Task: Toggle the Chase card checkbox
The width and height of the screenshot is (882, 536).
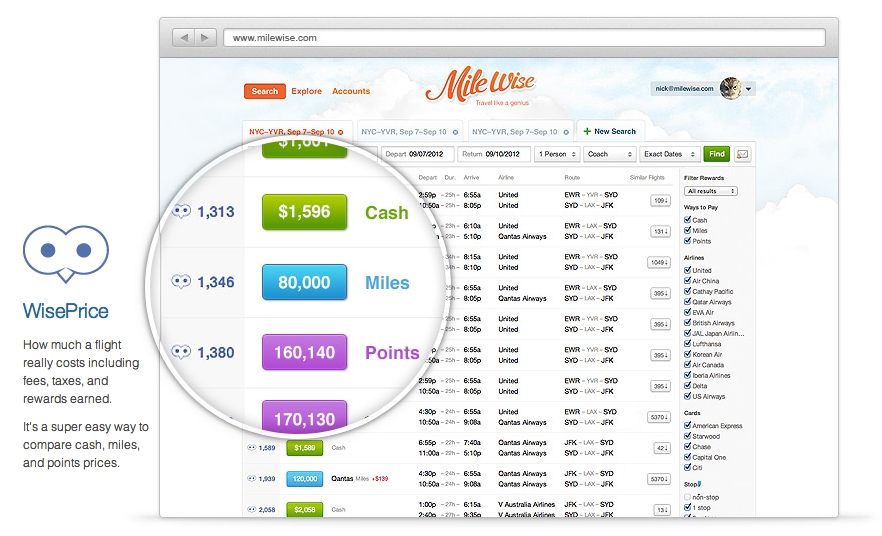Action: tap(687, 446)
